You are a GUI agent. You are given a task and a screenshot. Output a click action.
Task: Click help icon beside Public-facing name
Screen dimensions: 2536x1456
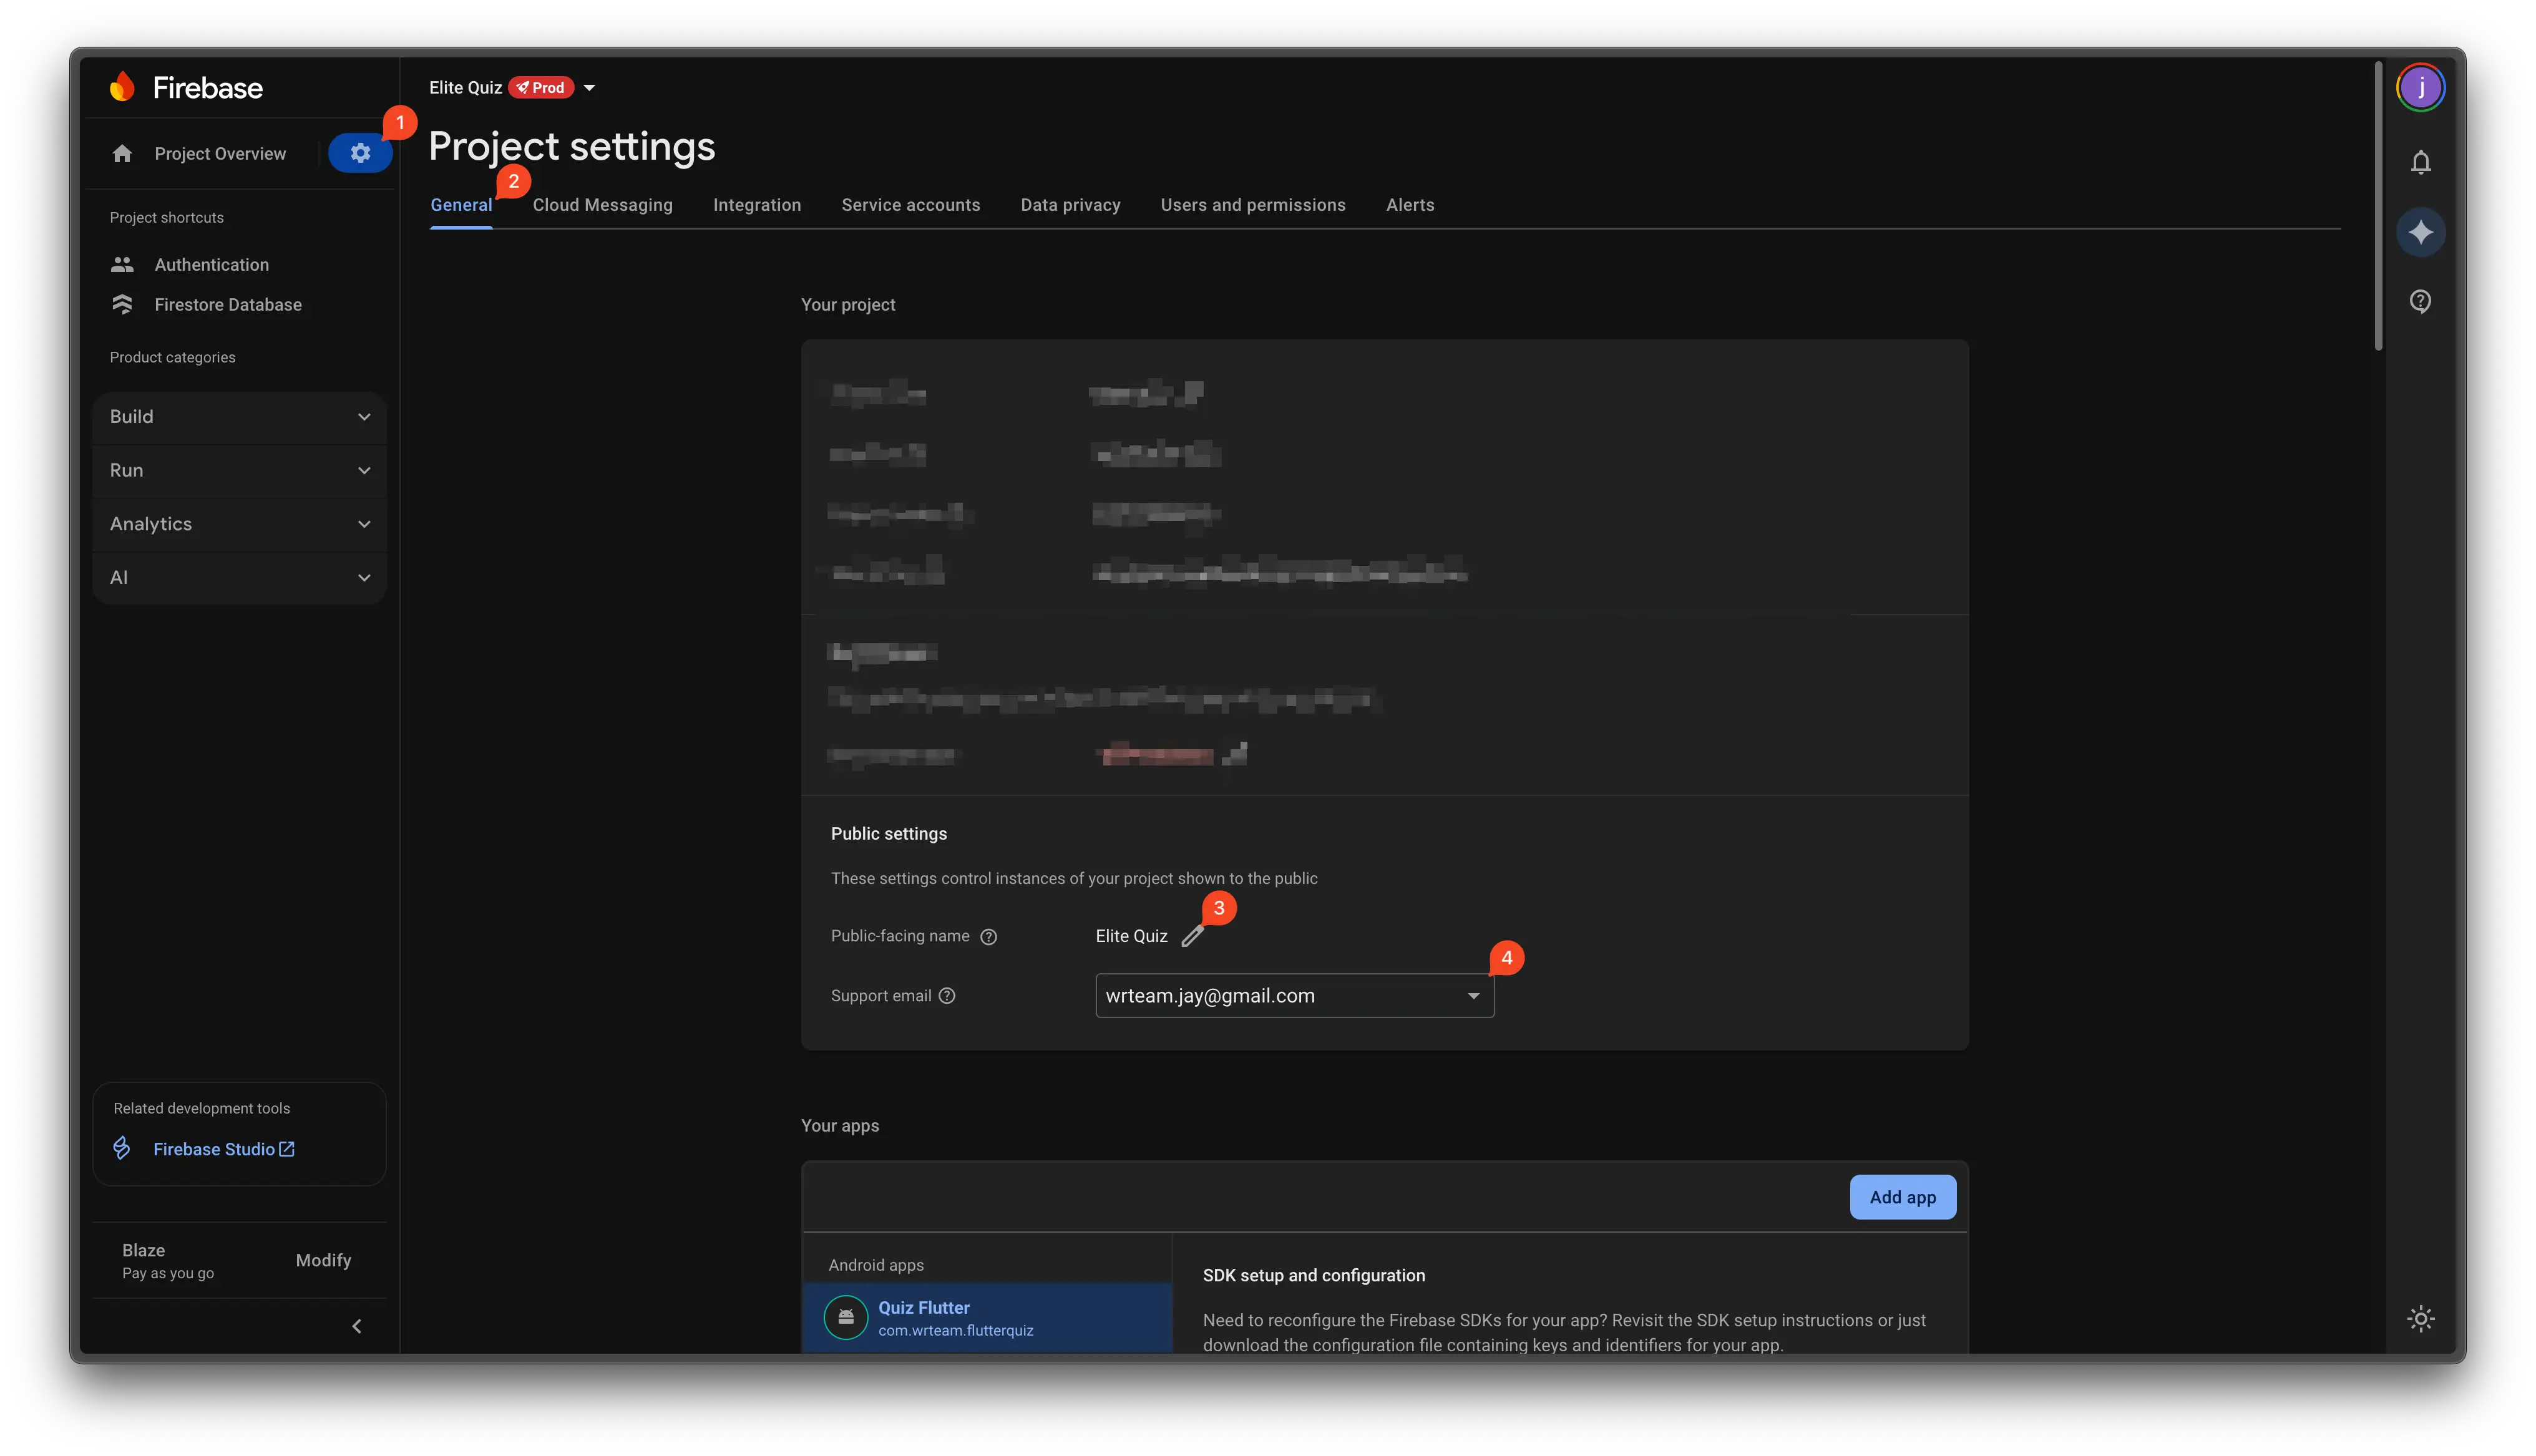click(x=988, y=936)
